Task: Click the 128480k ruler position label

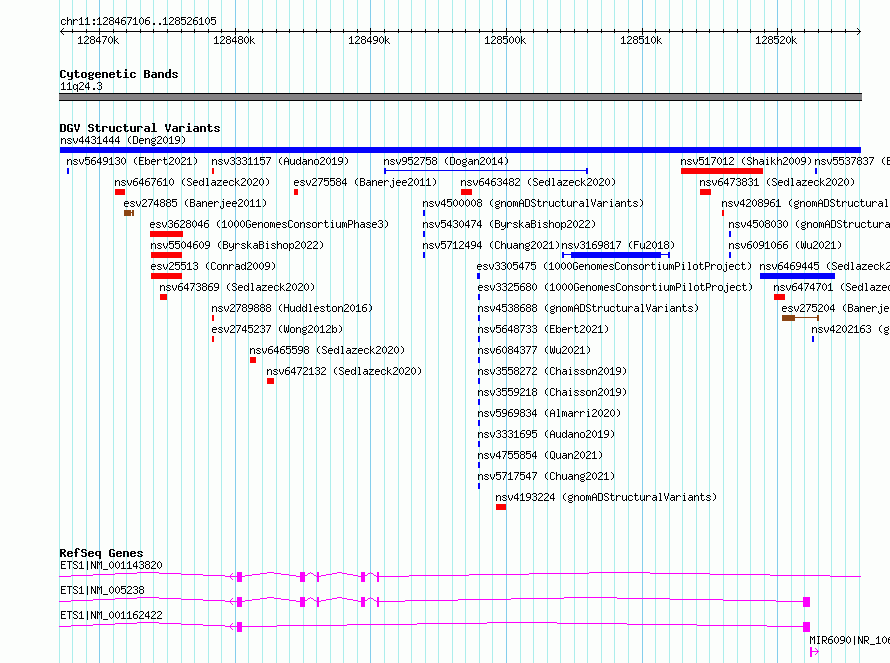Action: (x=234, y=40)
